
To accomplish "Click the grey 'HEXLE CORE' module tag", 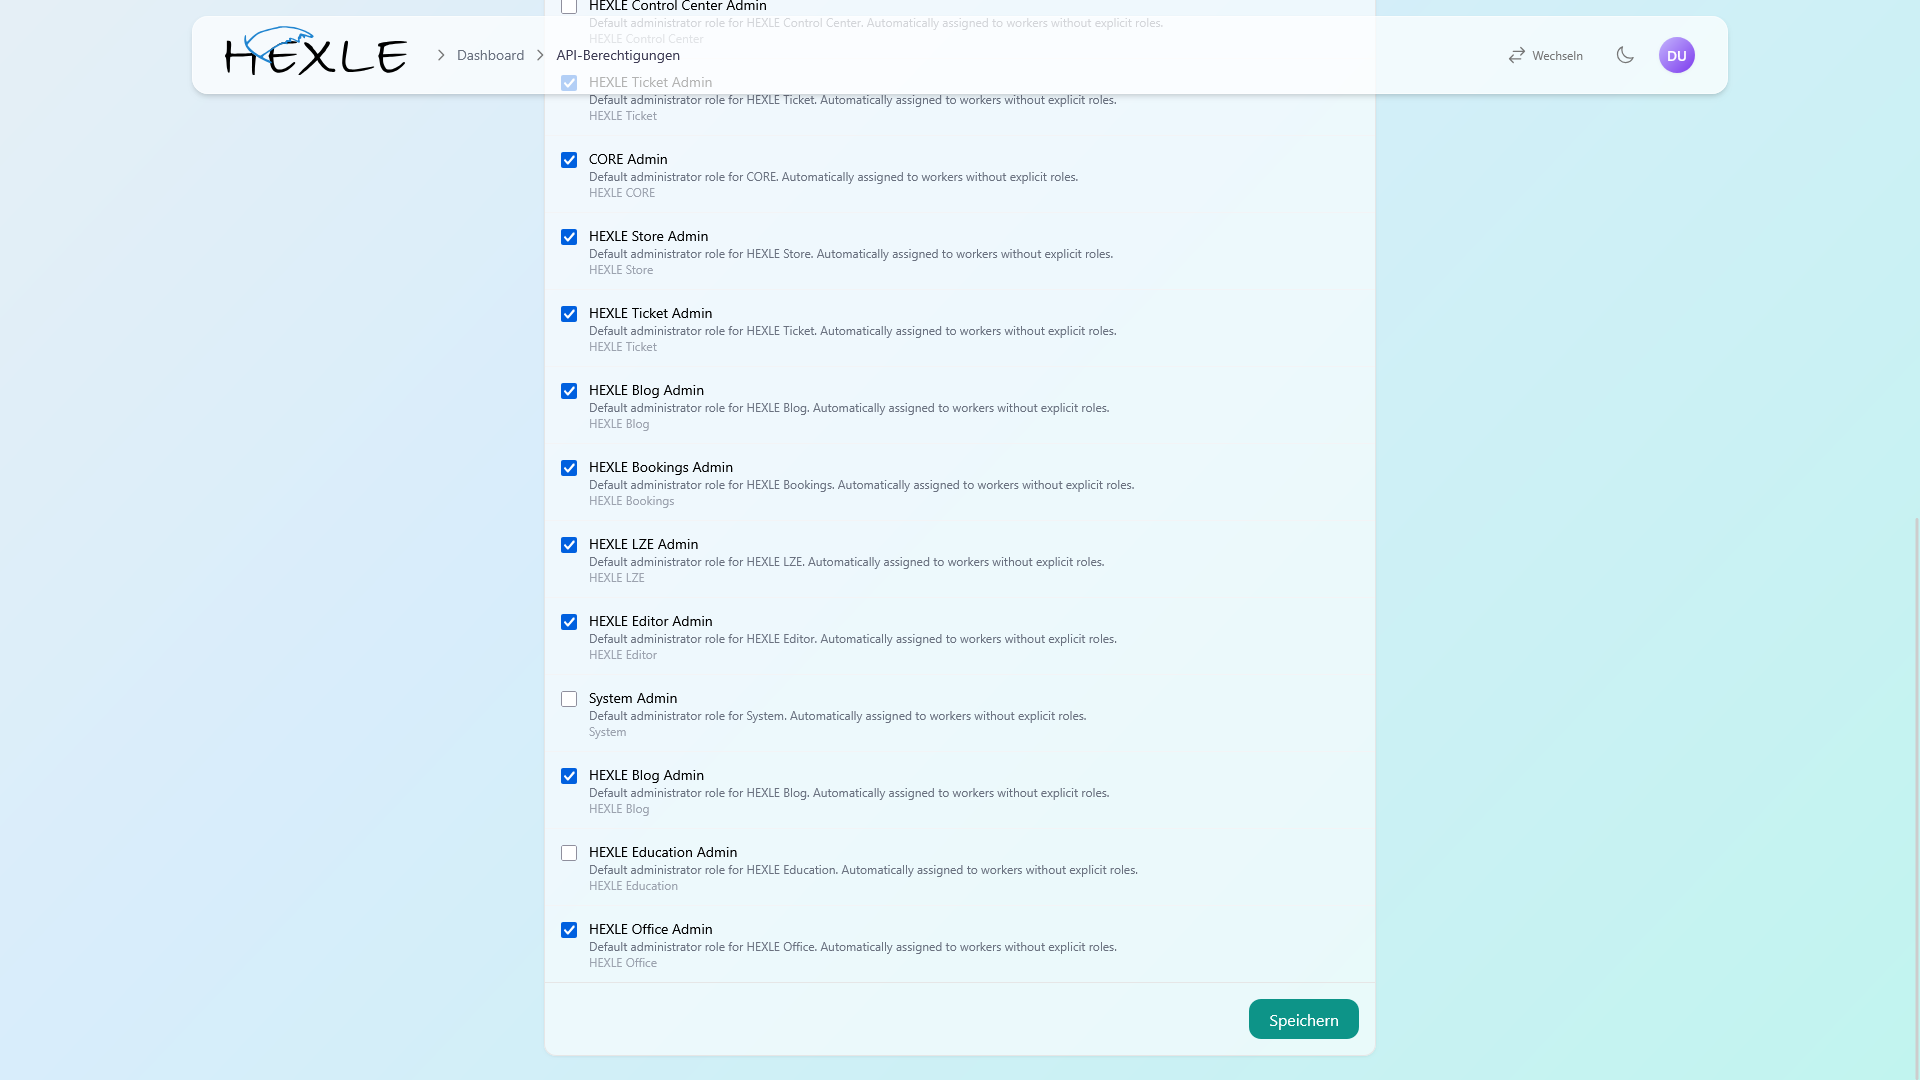I will (x=622, y=193).
